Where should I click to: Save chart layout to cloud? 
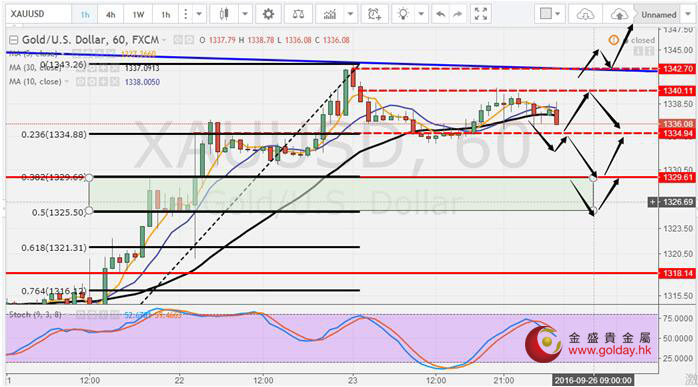coord(619,15)
